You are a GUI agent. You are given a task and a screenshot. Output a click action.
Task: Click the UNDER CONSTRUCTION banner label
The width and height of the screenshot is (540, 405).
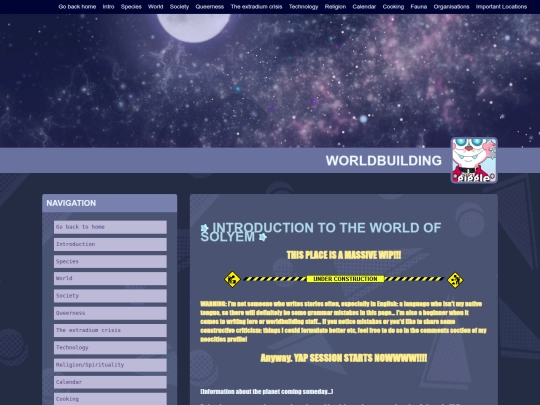point(345,279)
